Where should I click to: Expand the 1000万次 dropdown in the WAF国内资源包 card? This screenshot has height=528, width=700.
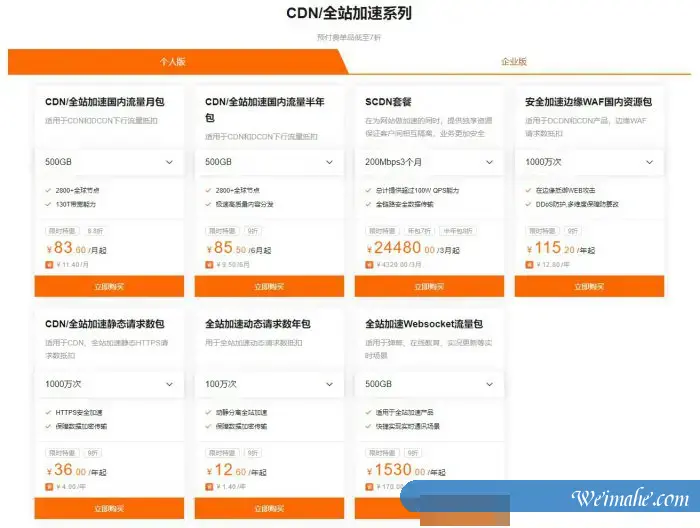(589, 162)
